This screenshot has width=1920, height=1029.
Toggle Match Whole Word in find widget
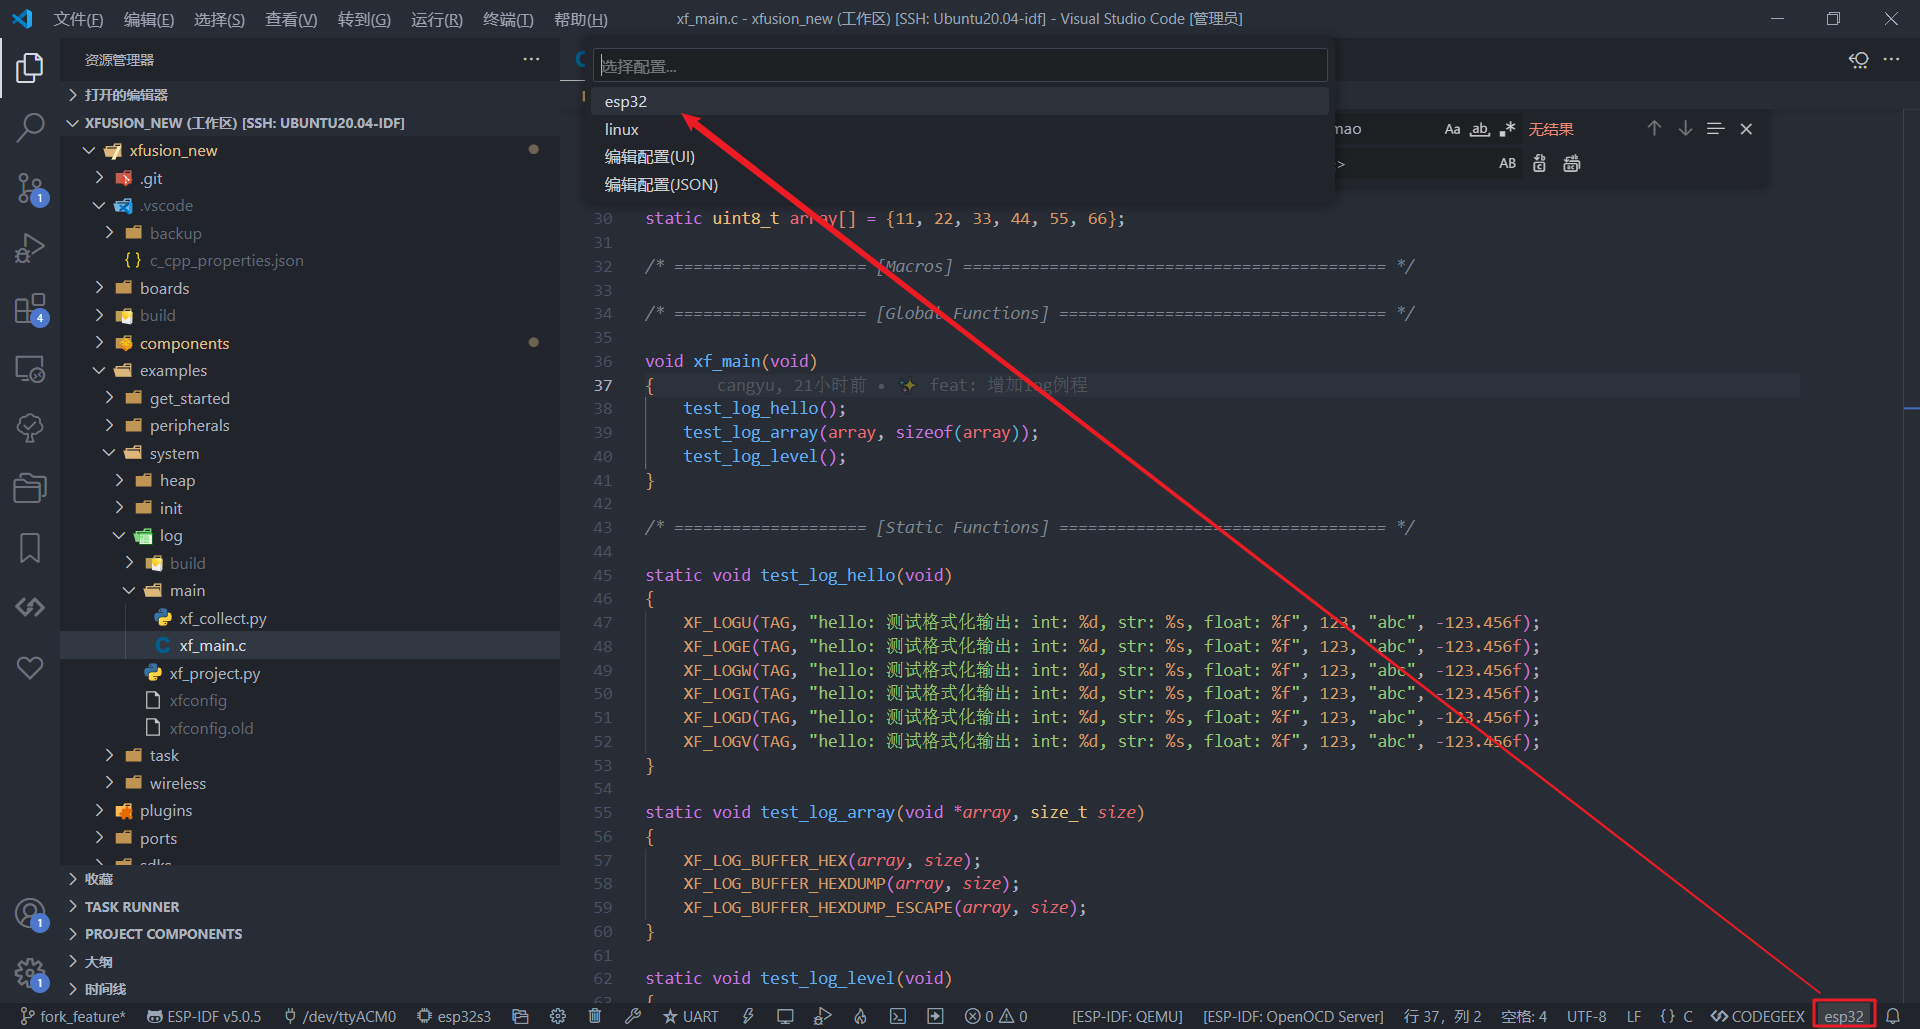click(x=1480, y=129)
